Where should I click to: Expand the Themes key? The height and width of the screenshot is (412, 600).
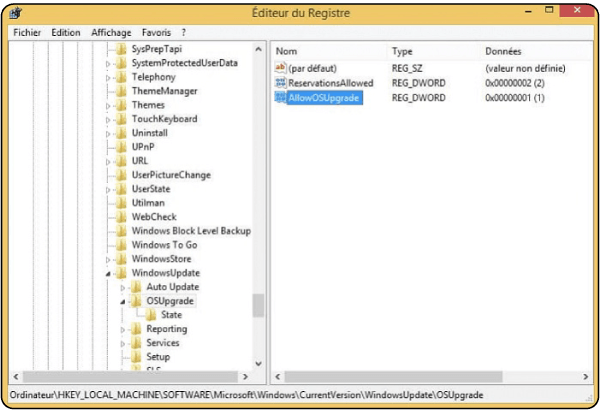click(108, 106)
